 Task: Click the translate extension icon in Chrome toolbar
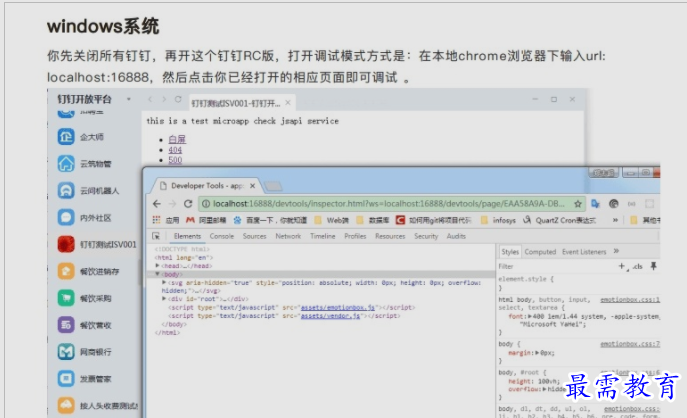click(595, 204)
